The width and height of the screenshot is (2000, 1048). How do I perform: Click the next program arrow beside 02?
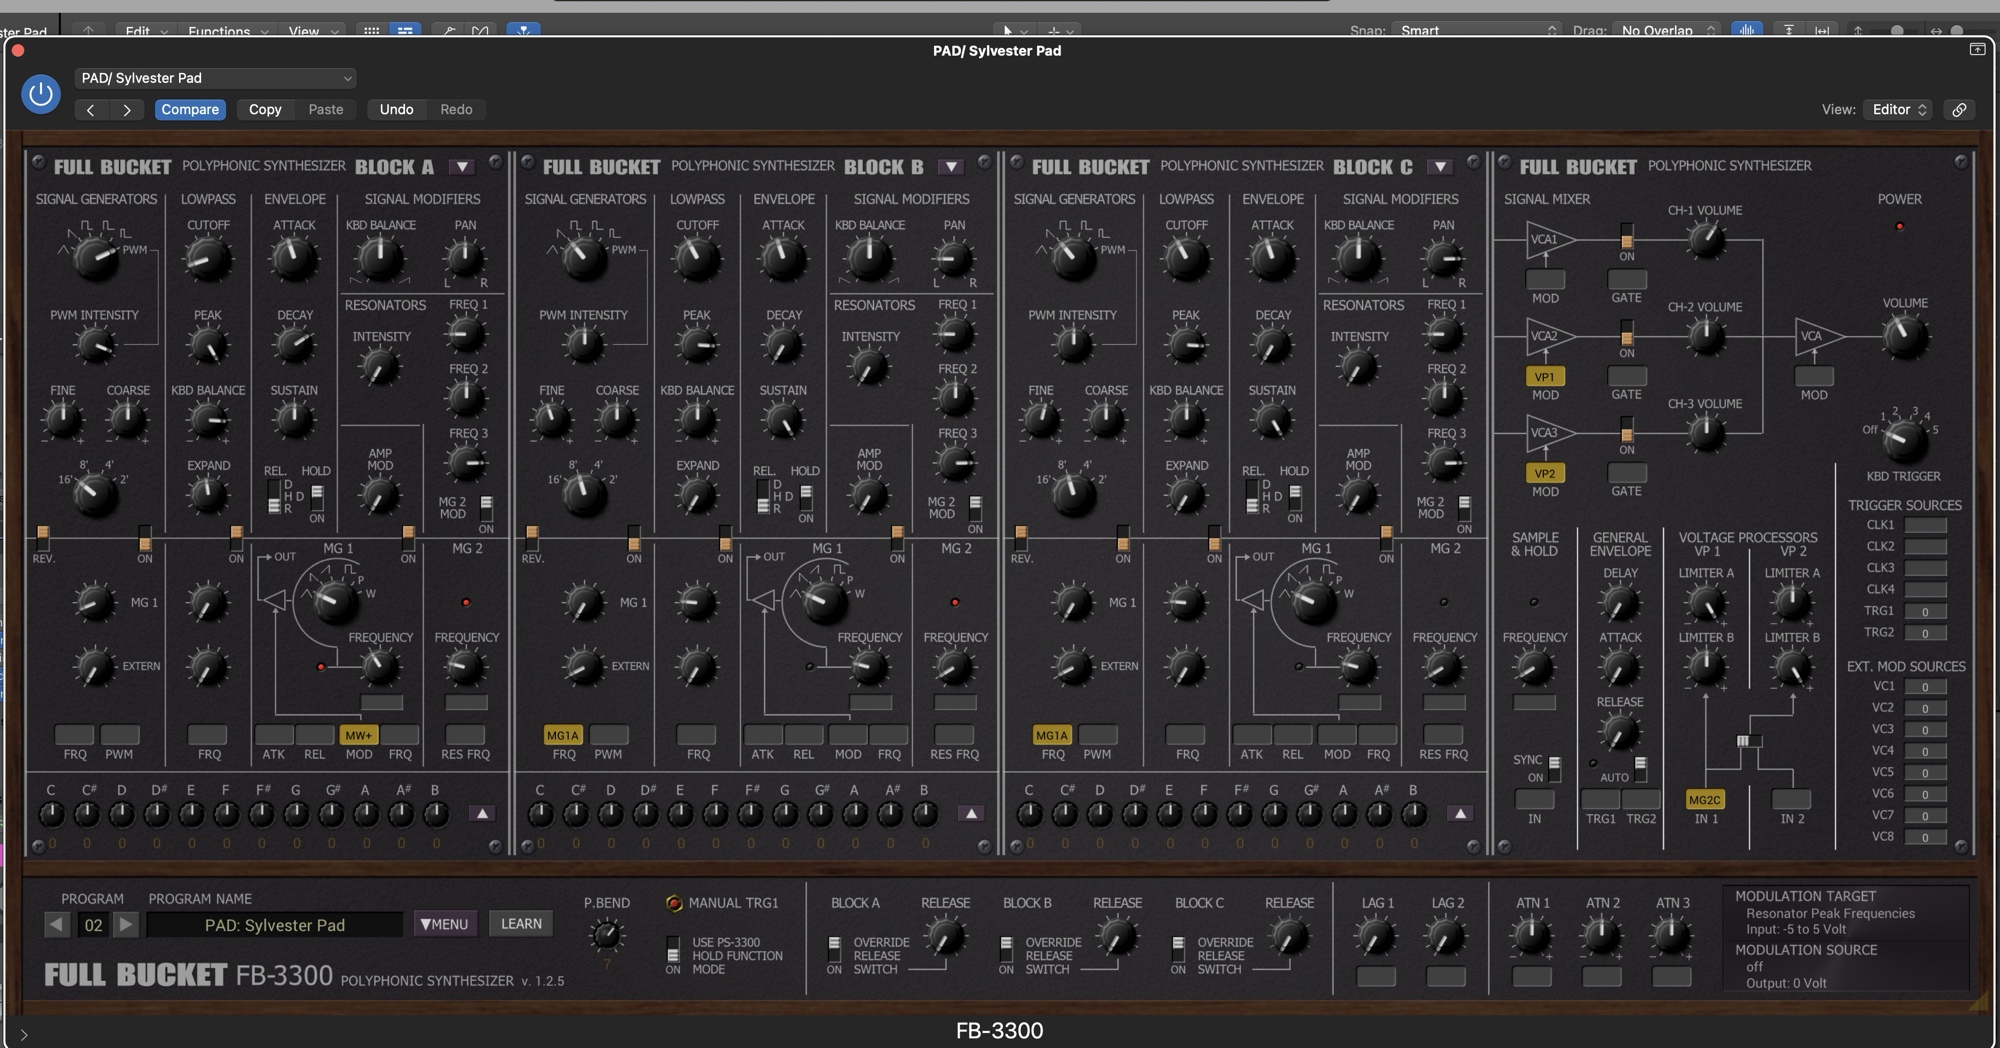pos(126,925)
